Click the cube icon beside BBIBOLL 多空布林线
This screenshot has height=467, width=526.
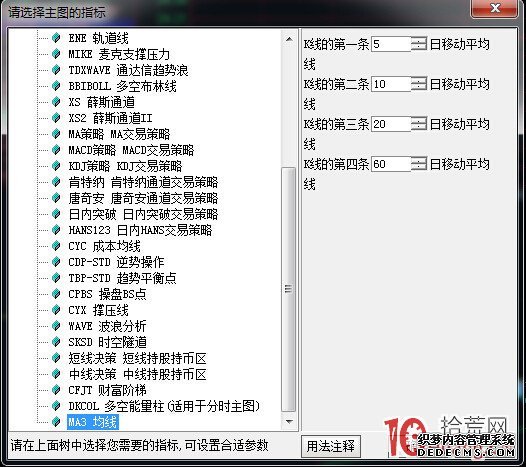(x=56, y=86)
